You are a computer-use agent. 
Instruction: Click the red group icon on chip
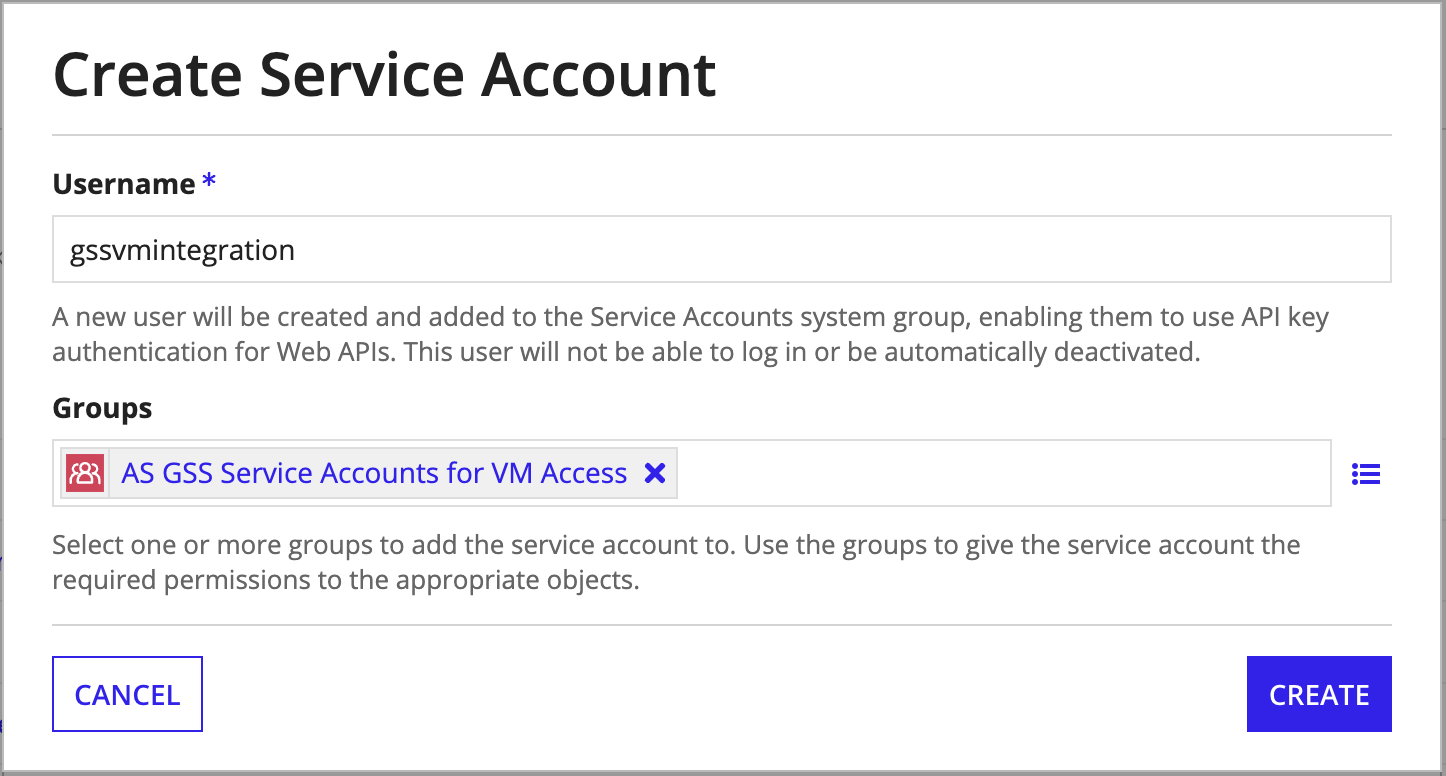coord(85,473)
